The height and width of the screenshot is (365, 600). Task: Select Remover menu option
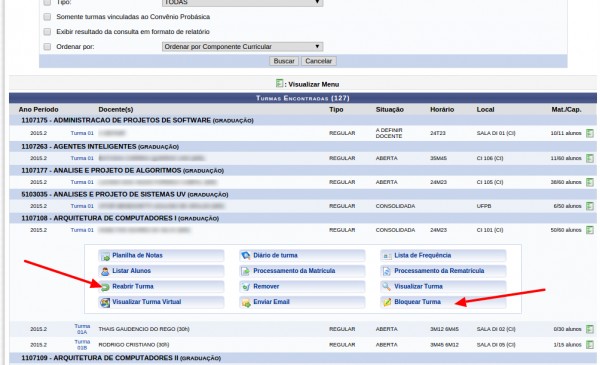[x=302, y=286]
